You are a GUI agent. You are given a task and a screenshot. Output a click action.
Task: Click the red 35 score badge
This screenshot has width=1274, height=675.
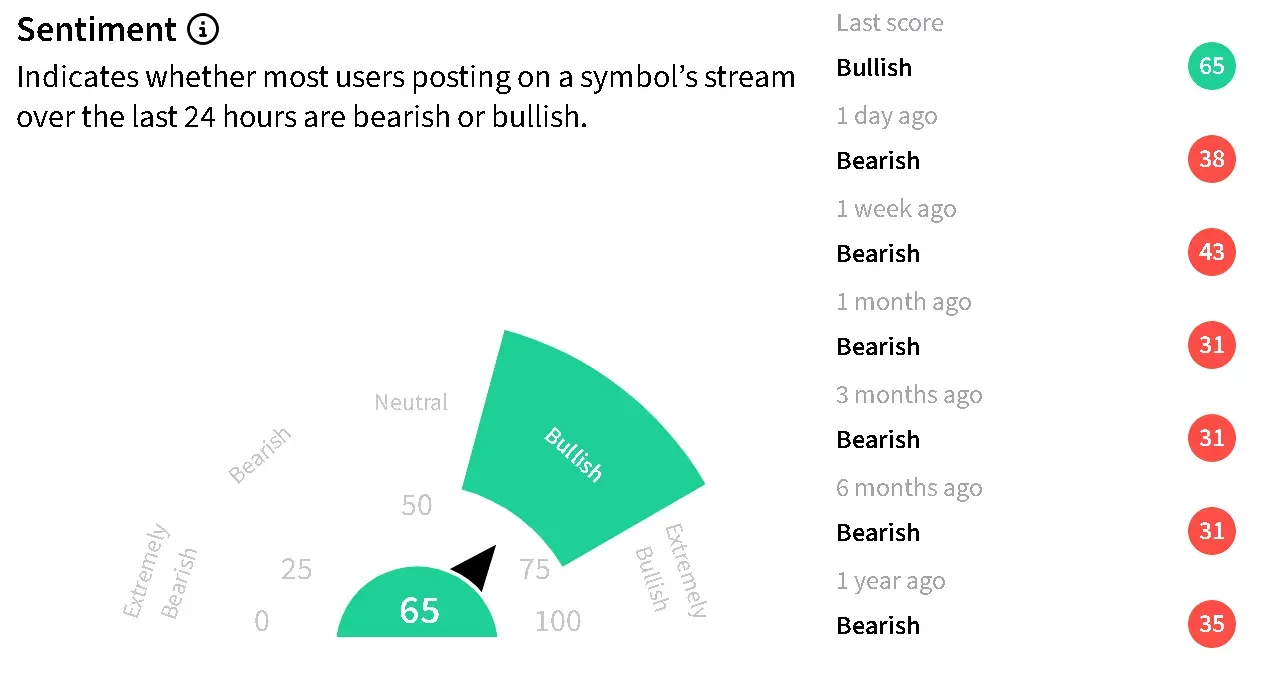click(x=1211, y=624)
